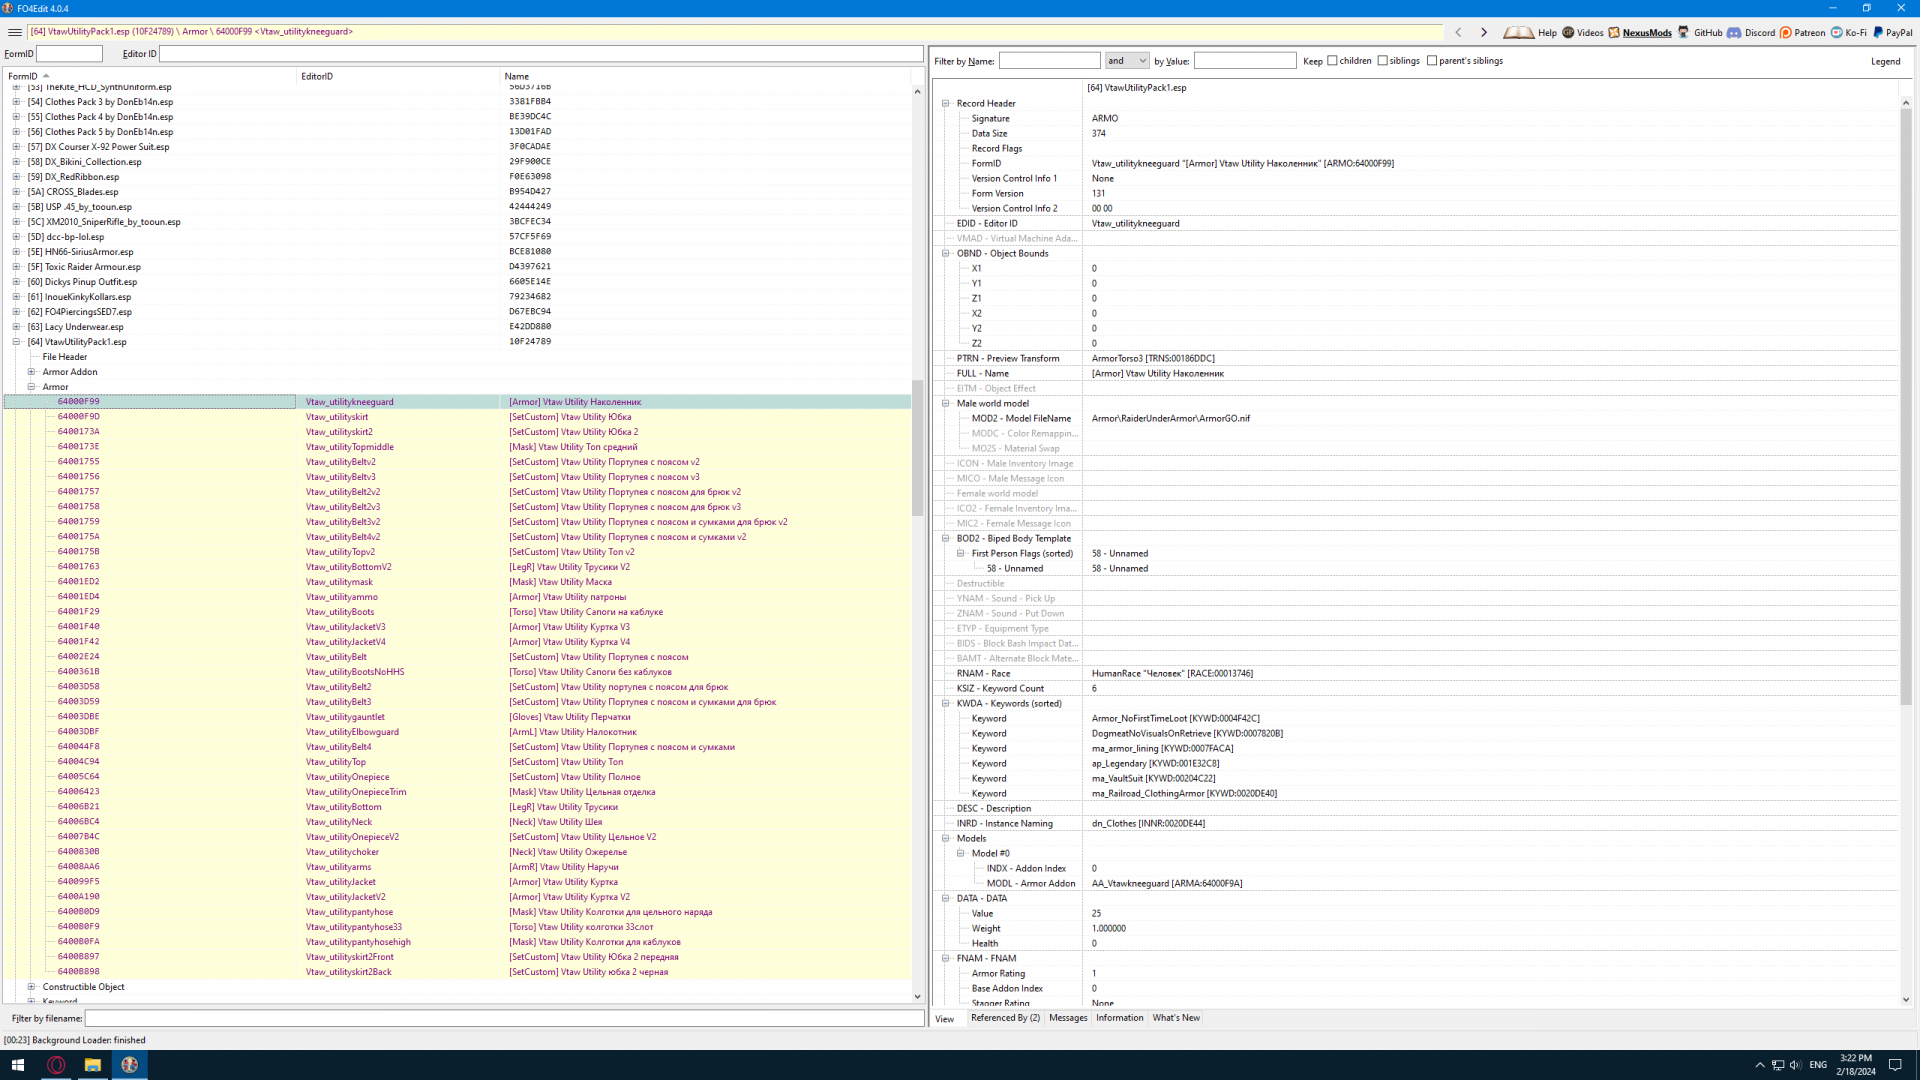This screenshot has width=1920, height=1080.
Task: Switch to the Messages tab
Action: [1068, 1018]
